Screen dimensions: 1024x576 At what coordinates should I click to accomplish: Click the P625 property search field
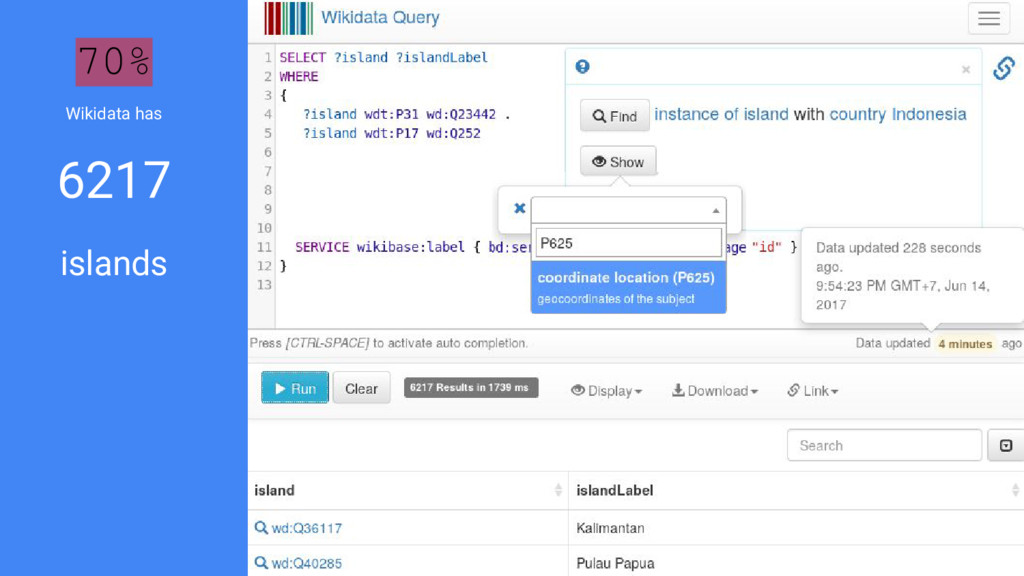click(x=628, y=243)
